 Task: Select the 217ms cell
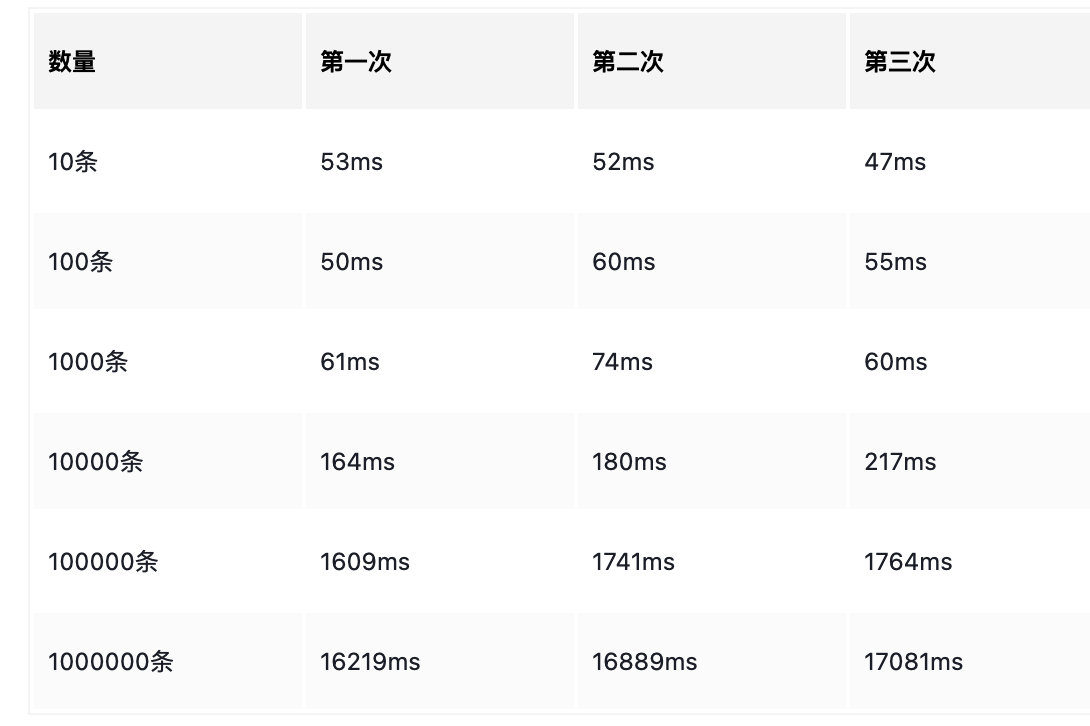(x=970, y=462)
